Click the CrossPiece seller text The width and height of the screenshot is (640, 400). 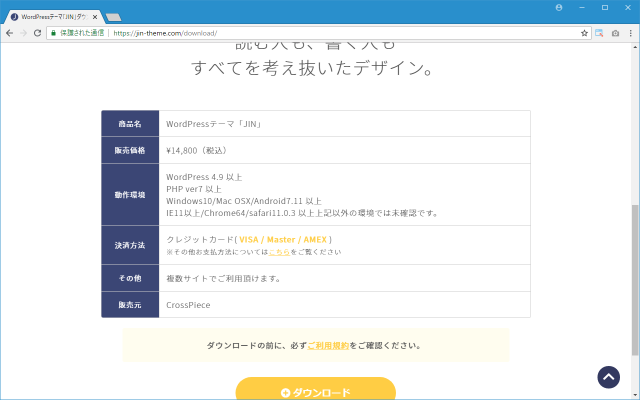tap(188, 305)
